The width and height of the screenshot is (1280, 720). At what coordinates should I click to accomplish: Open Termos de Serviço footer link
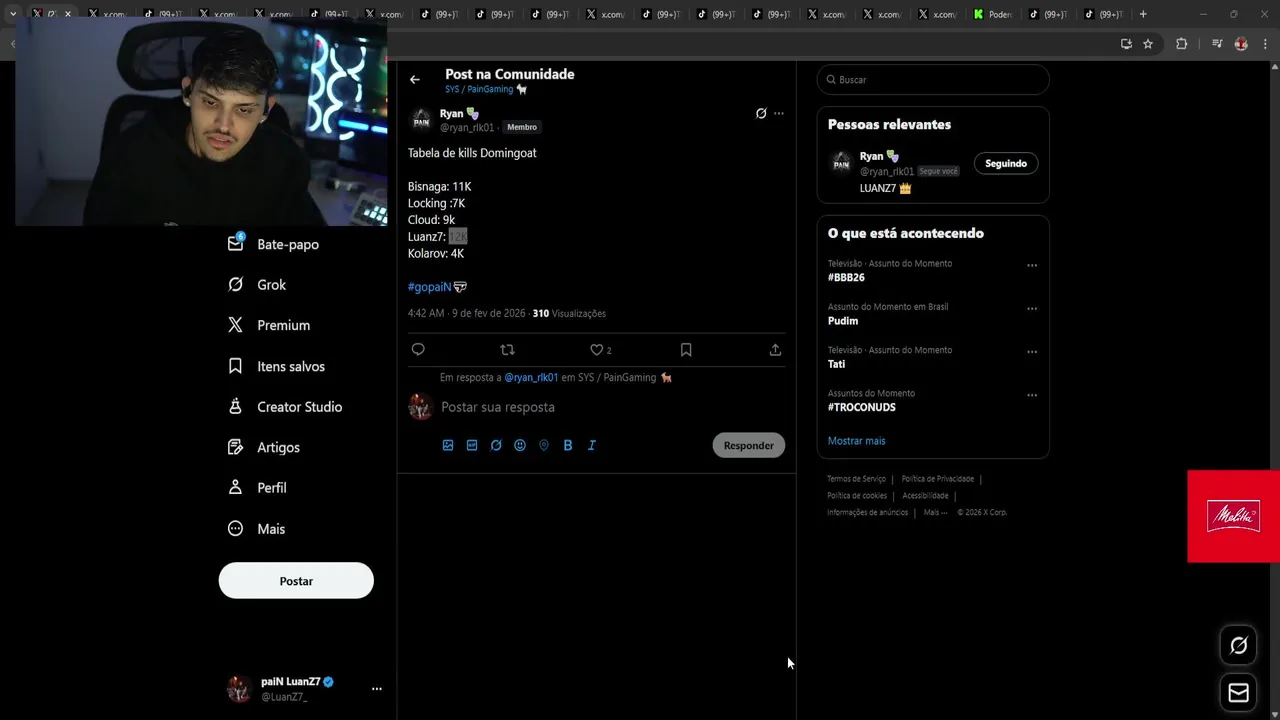coord(856,479)
